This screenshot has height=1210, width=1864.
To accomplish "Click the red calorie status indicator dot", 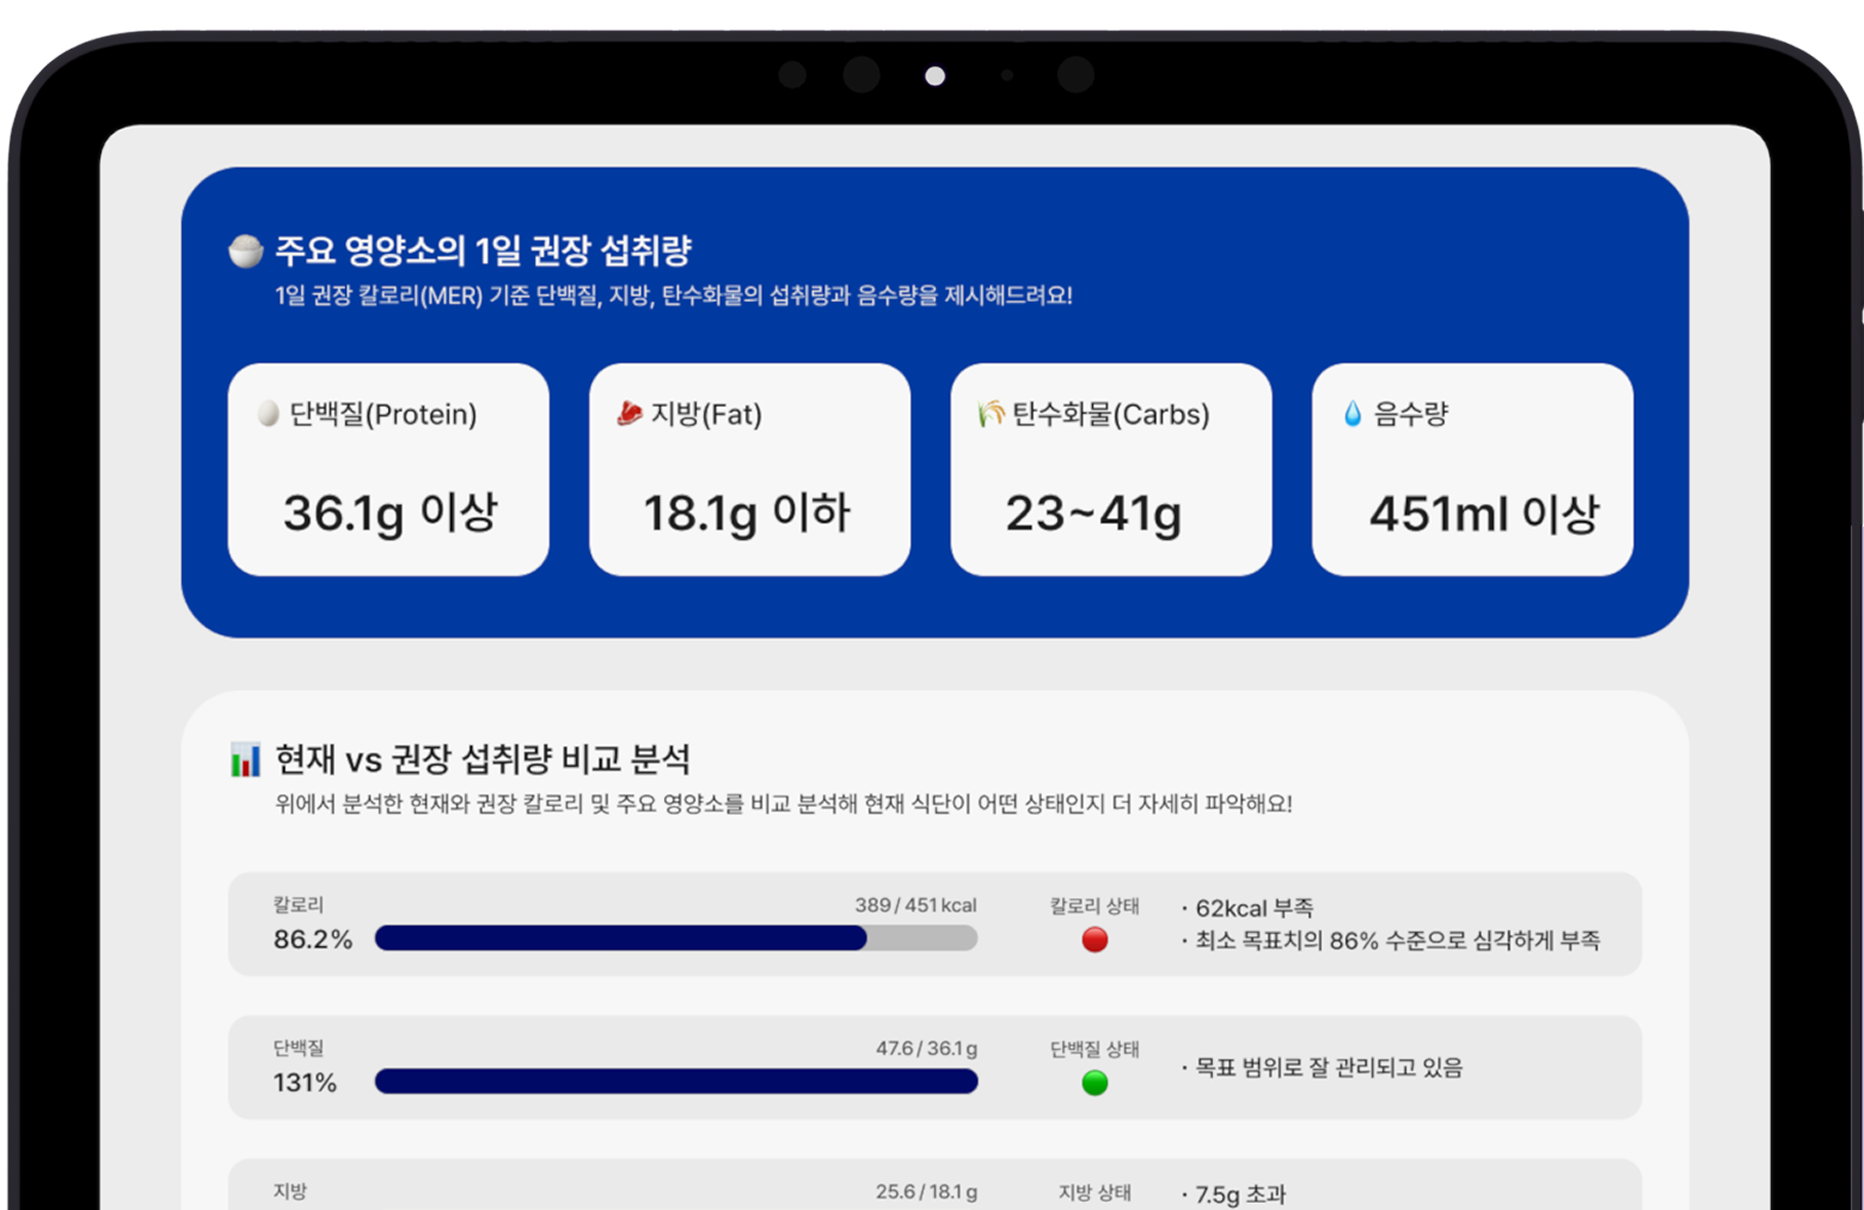I will (x=1095, y=940).
